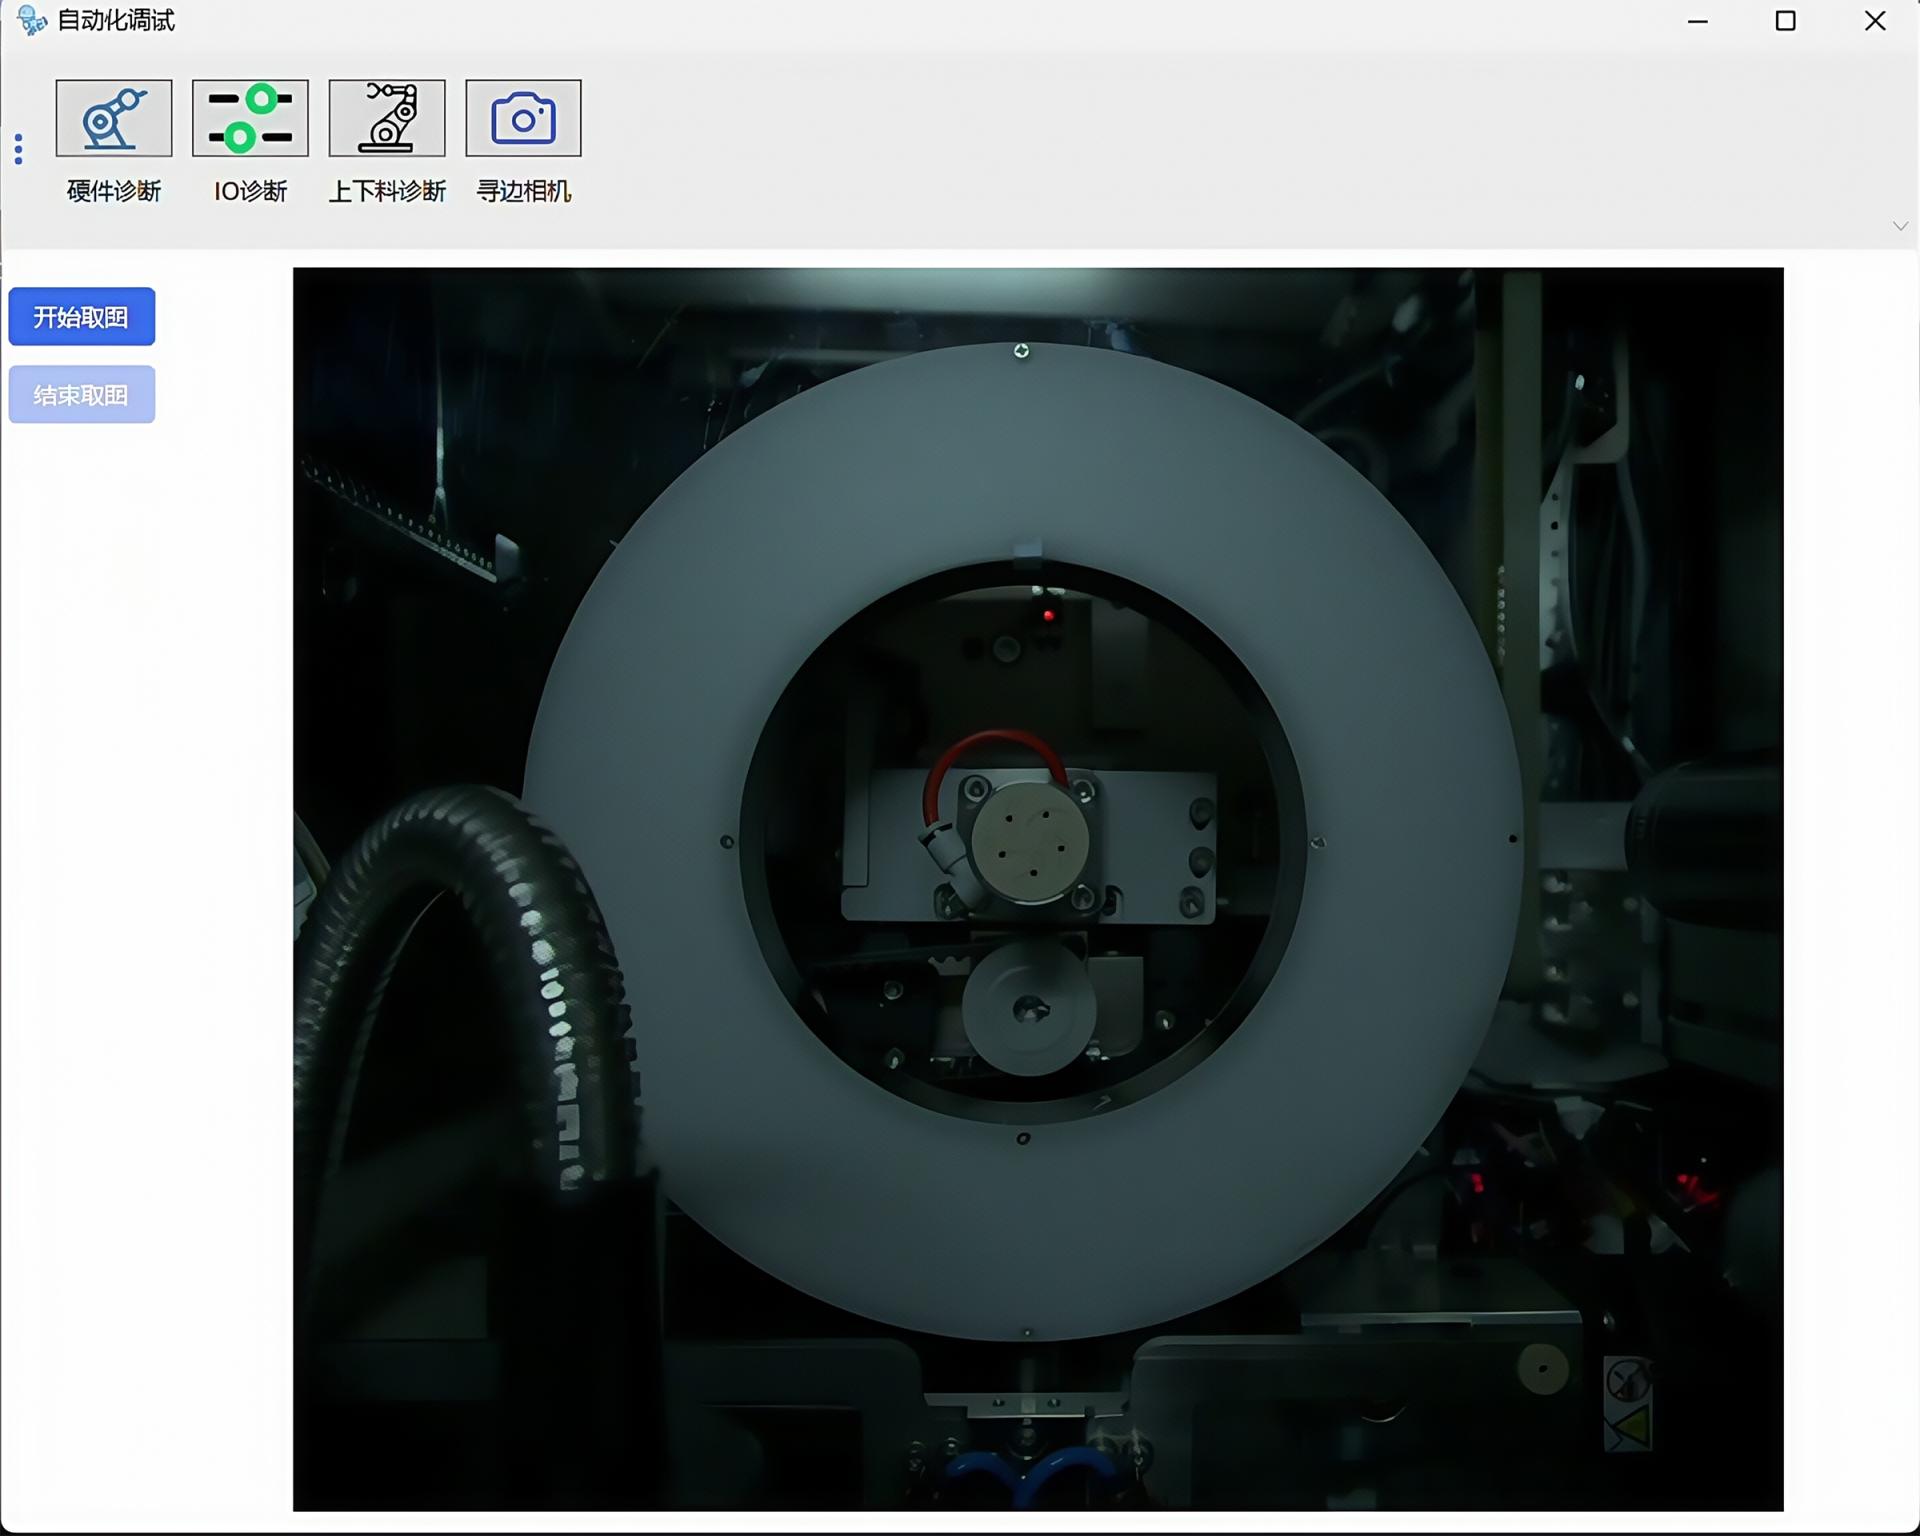The width and height of the screenshot is (1920, 1536).
Task: Click the 硬件诊断 text label
Action: point(114,191)
